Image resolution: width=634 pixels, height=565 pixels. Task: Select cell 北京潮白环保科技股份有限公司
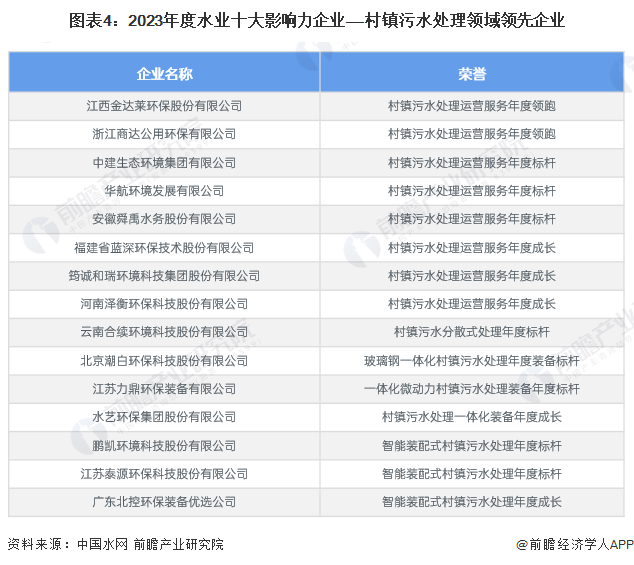click(x=164, y=361)
